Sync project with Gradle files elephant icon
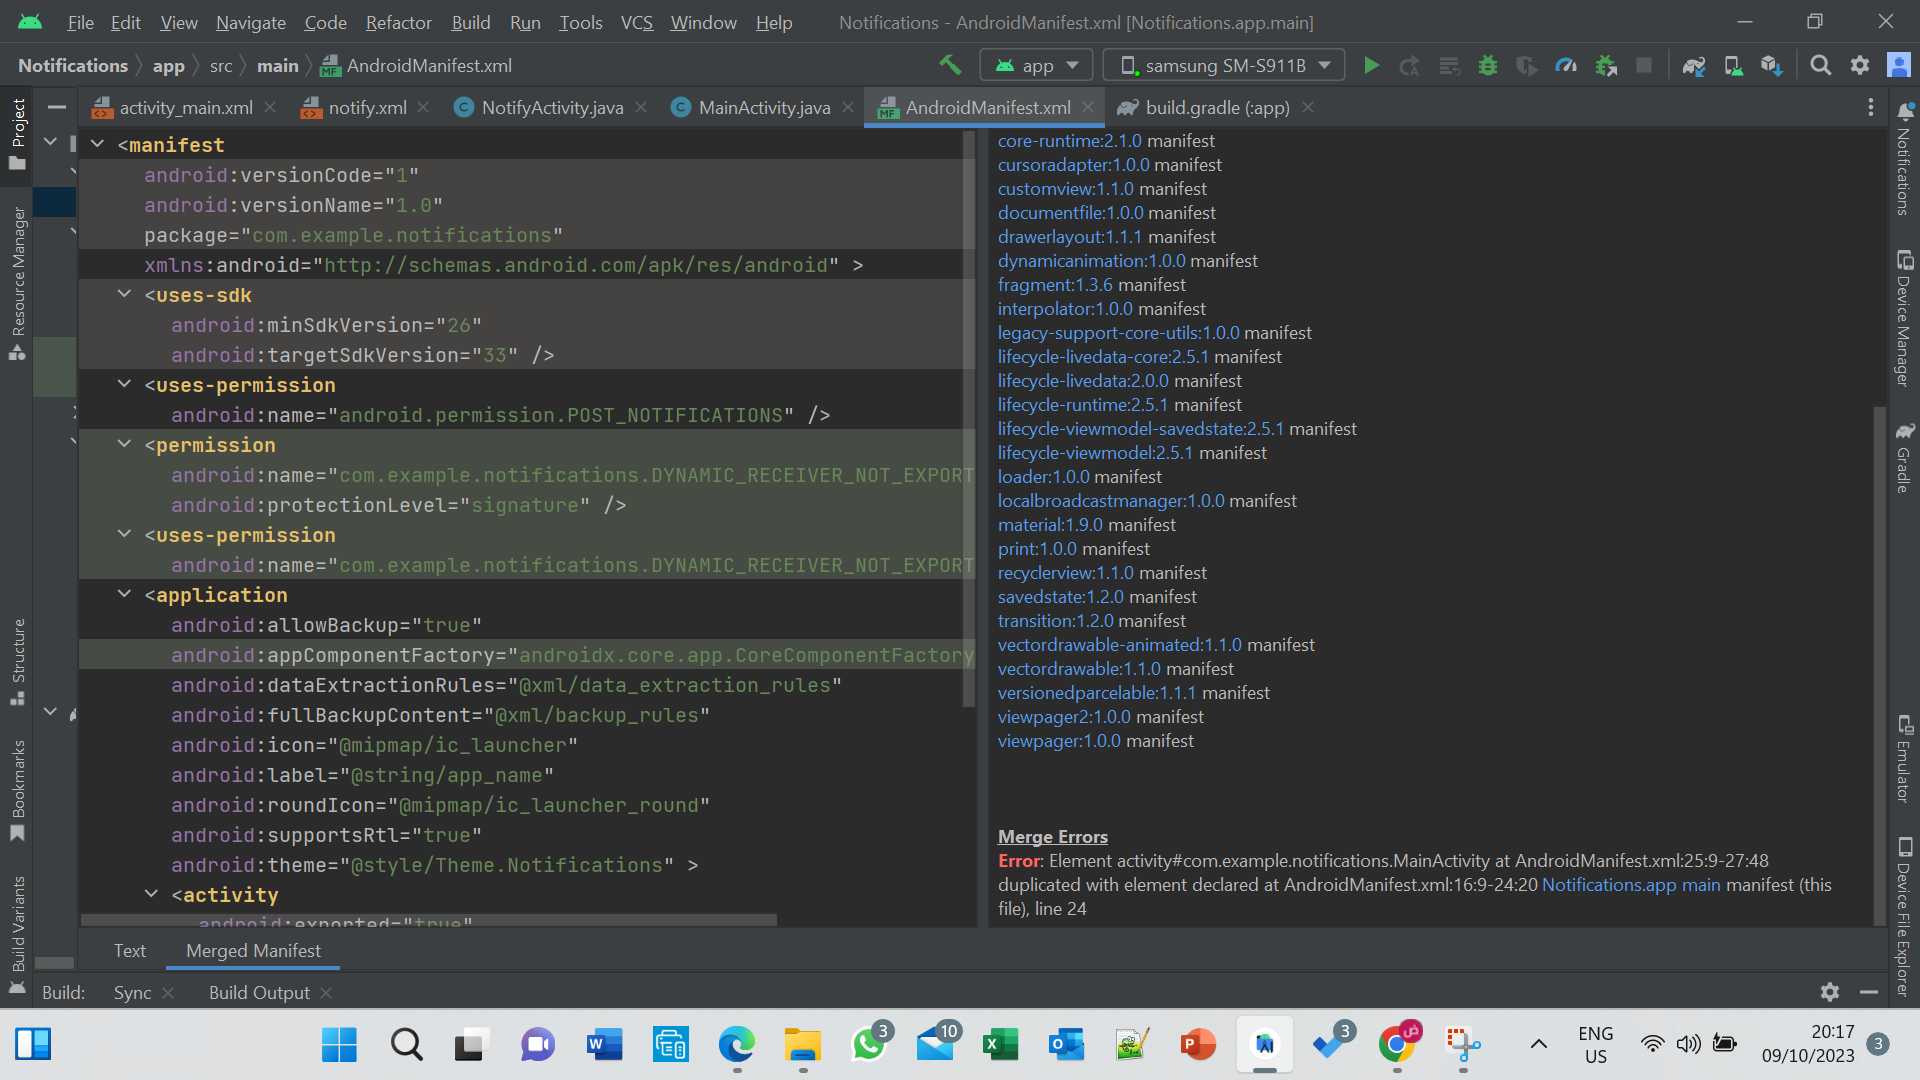This screenshot has height=1080, width=1920. (x=1694, y=65)
